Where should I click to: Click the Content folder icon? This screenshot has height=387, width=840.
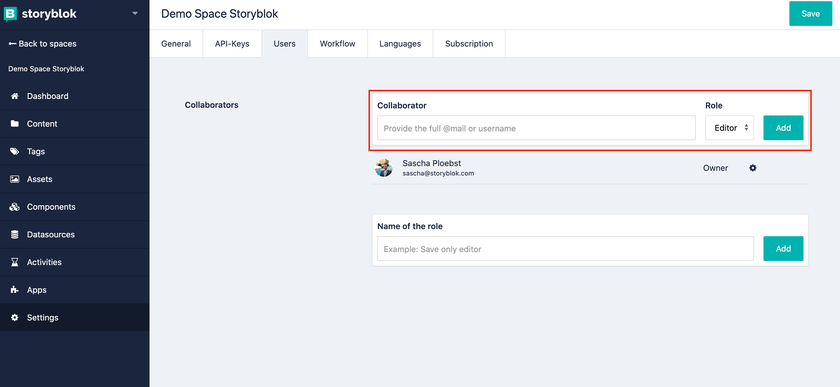(x=14, y=124)
